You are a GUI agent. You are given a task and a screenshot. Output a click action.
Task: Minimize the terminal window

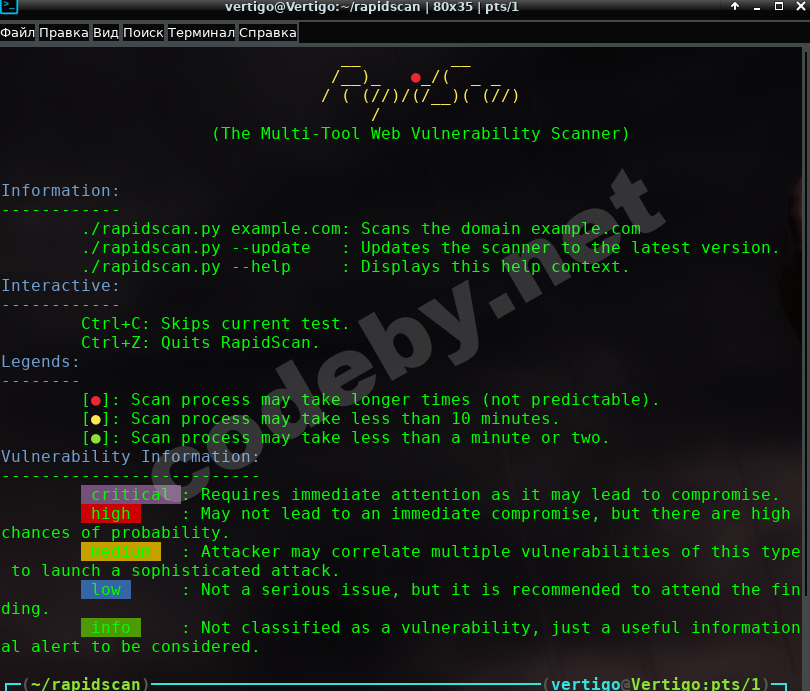coord(757,7)
